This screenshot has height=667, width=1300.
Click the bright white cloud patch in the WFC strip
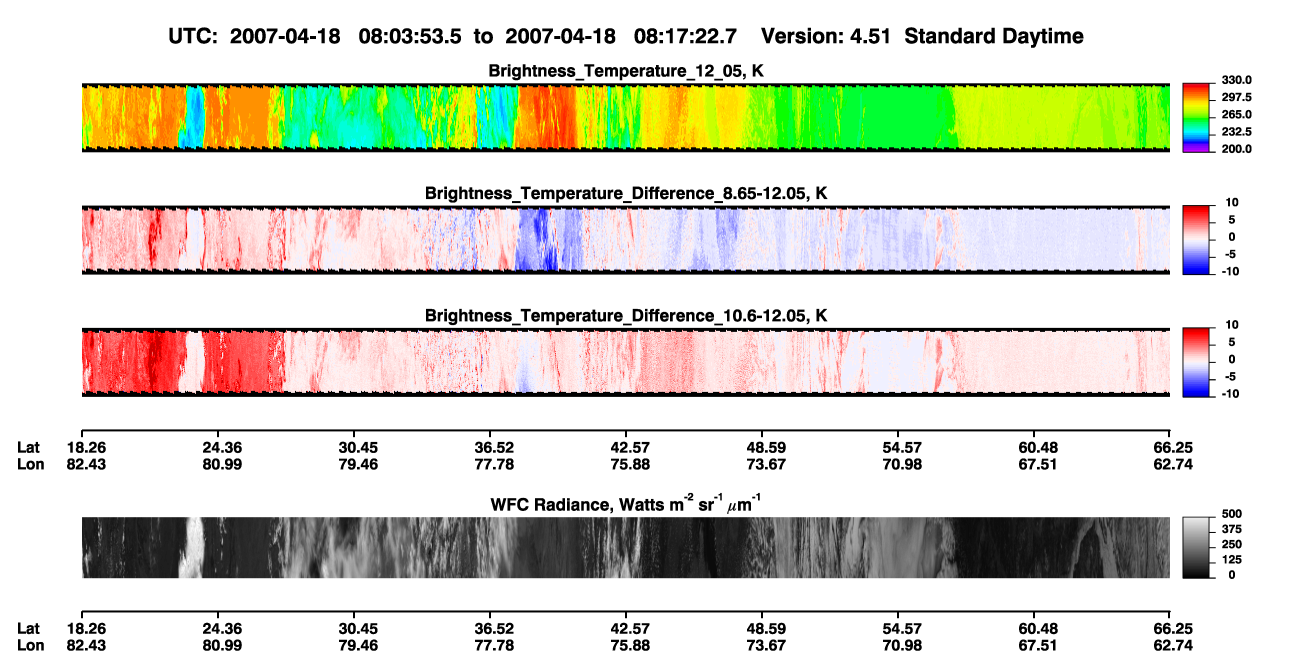click(190, 547)
